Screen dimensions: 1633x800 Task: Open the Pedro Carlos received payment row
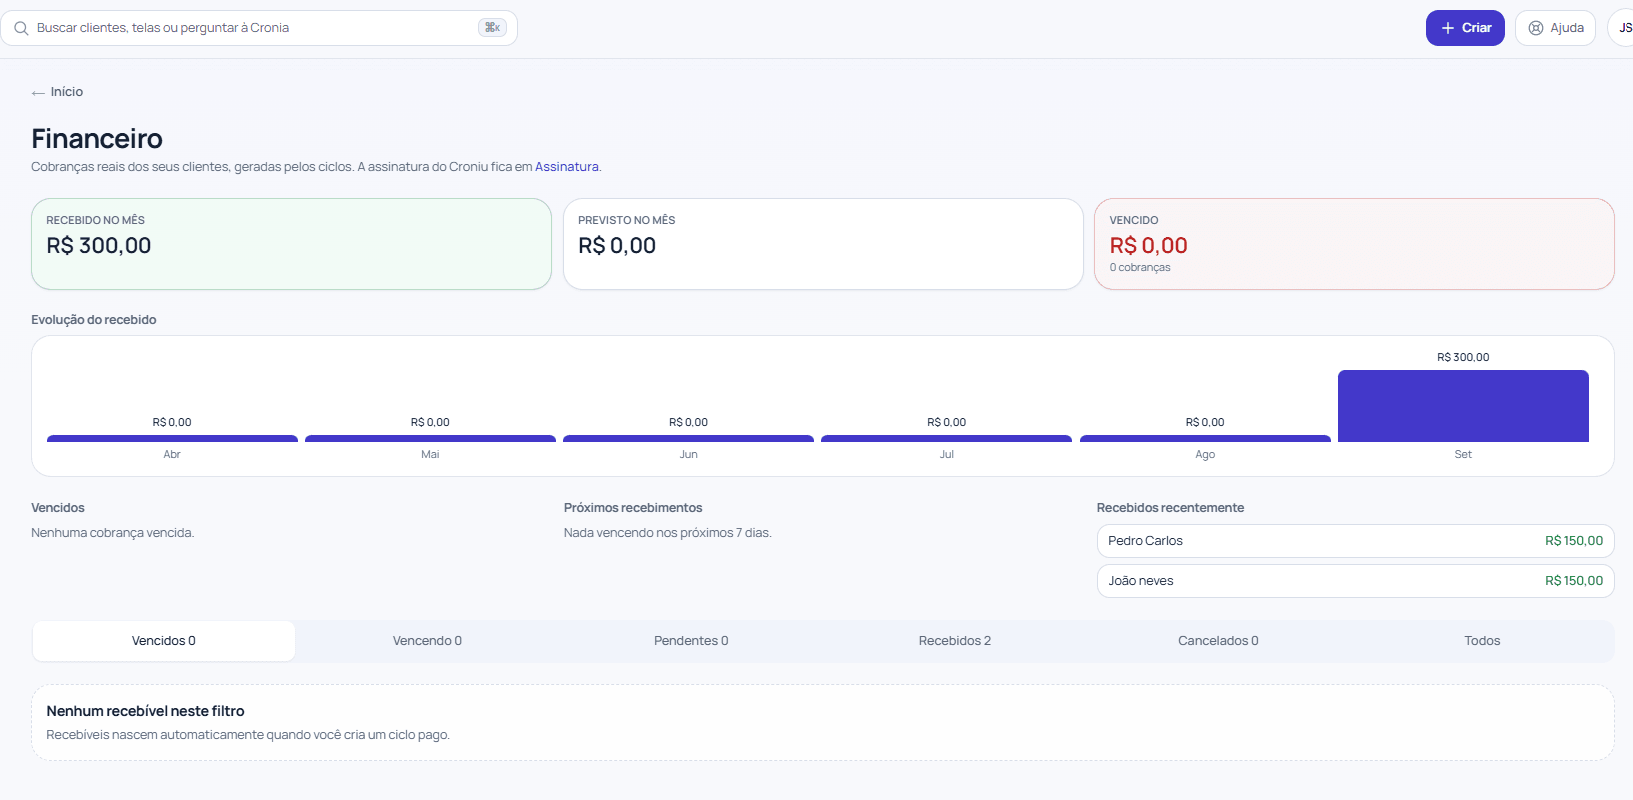tap(1355, 541)
